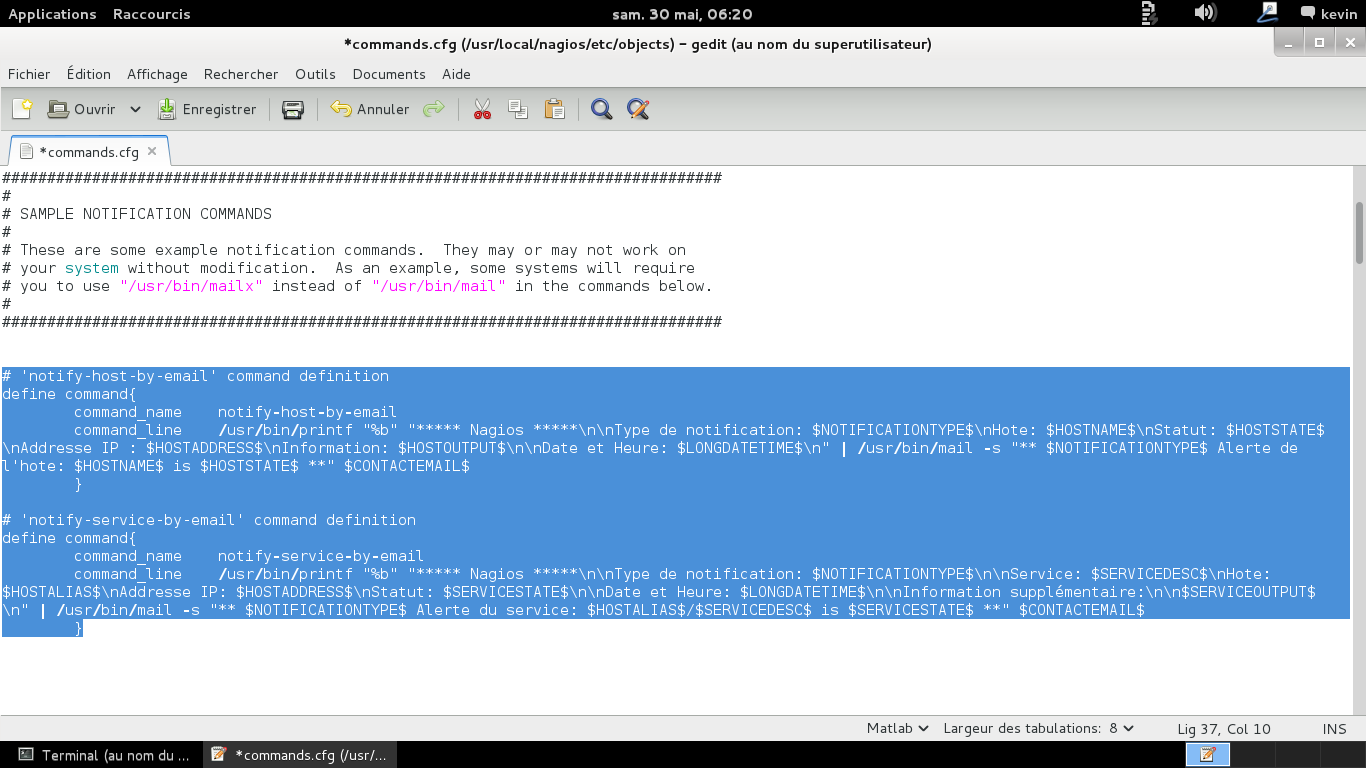Undo last change with Annuler
The width and height of the screenshot is (1366, 768).
tap(370, 109)
